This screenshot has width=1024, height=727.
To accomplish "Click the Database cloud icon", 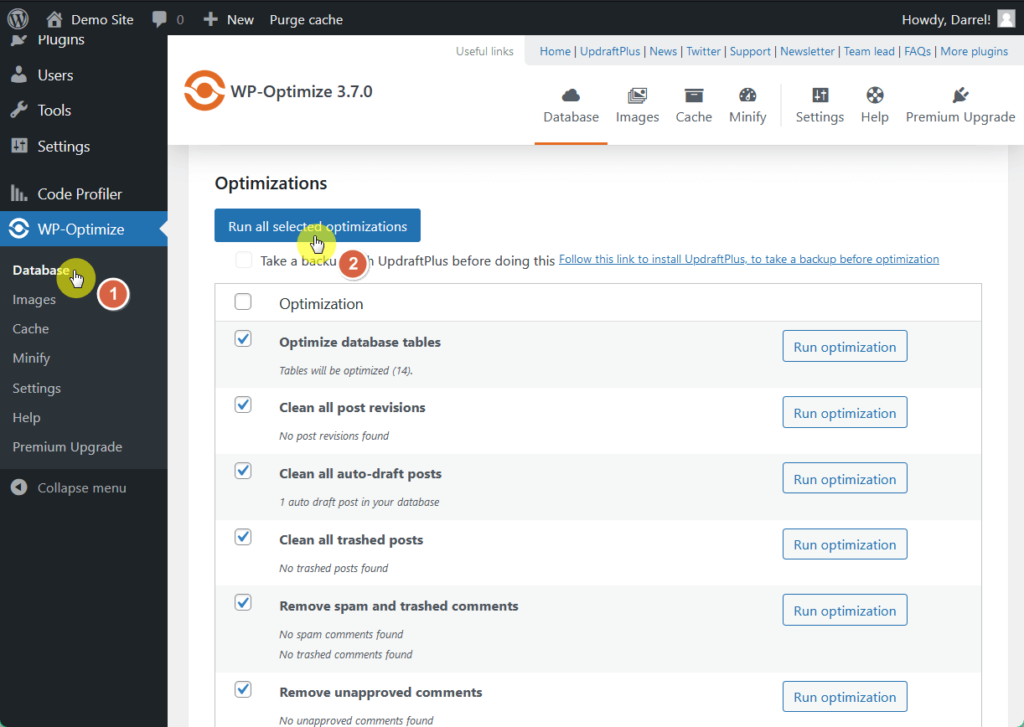I will [571, 95].
